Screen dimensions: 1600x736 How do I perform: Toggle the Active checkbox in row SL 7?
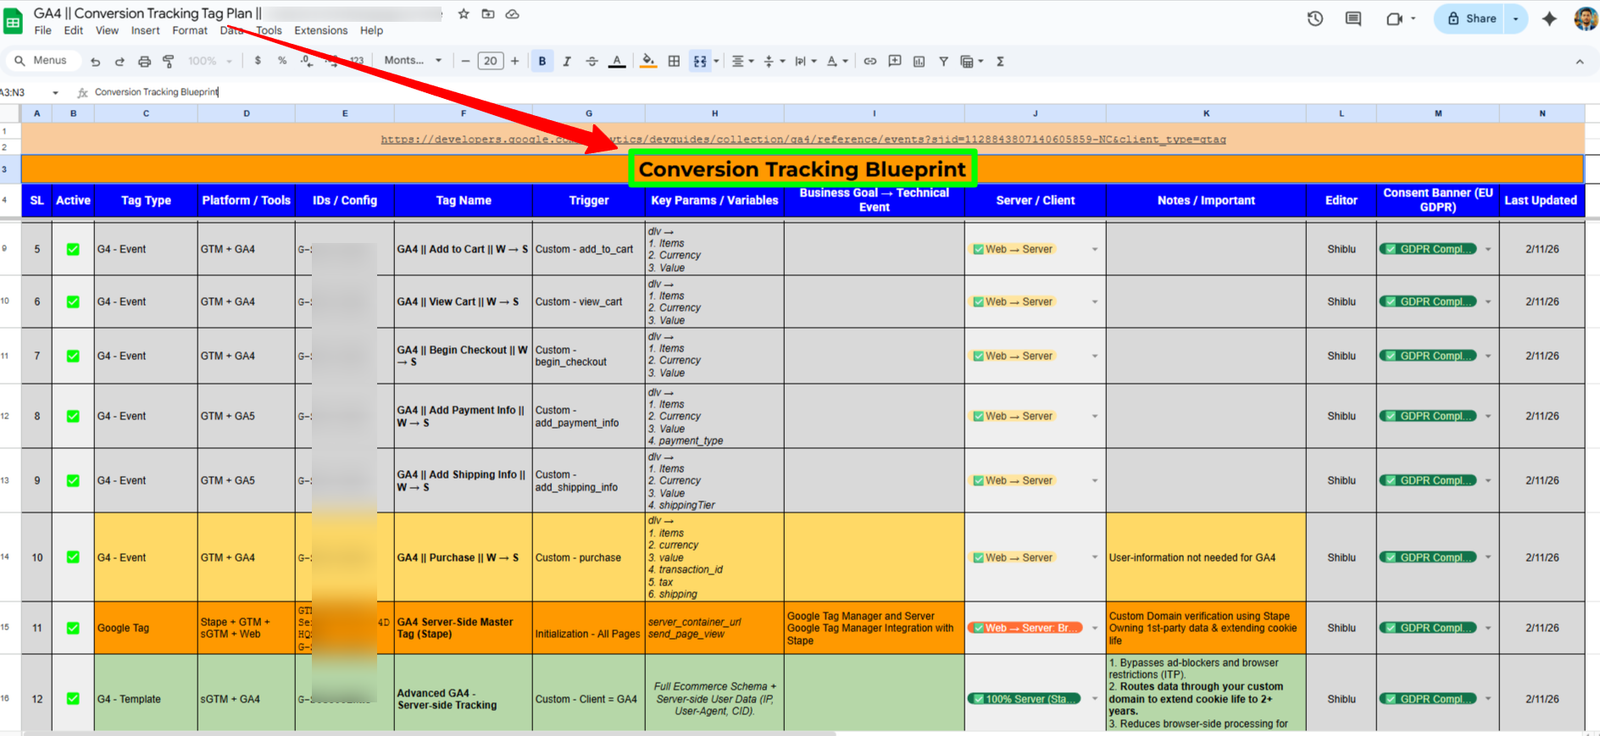point(73,356)
